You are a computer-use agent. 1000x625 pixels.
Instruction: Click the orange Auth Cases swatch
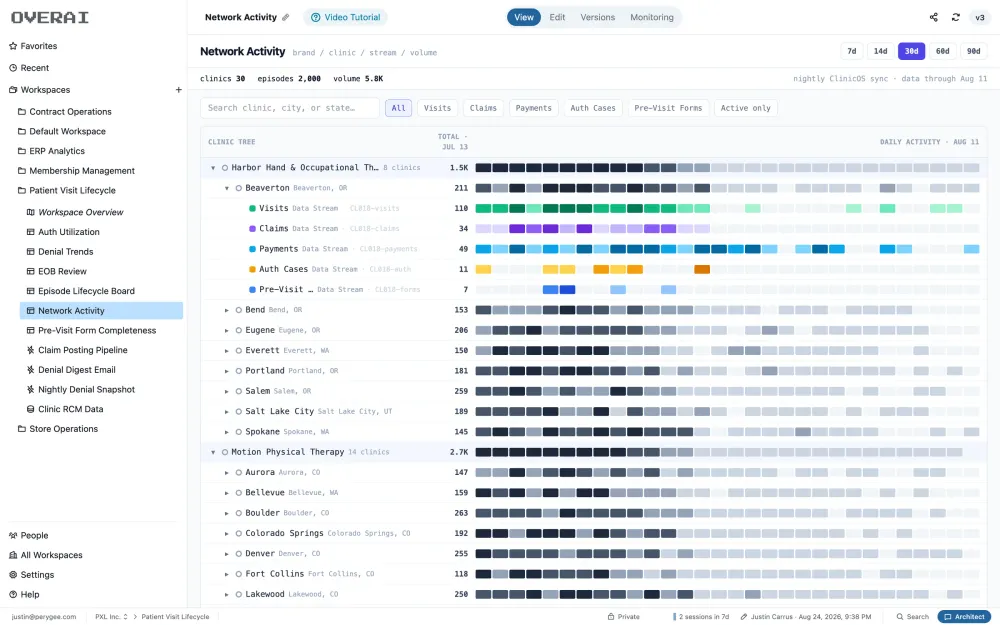pos(252,269)
